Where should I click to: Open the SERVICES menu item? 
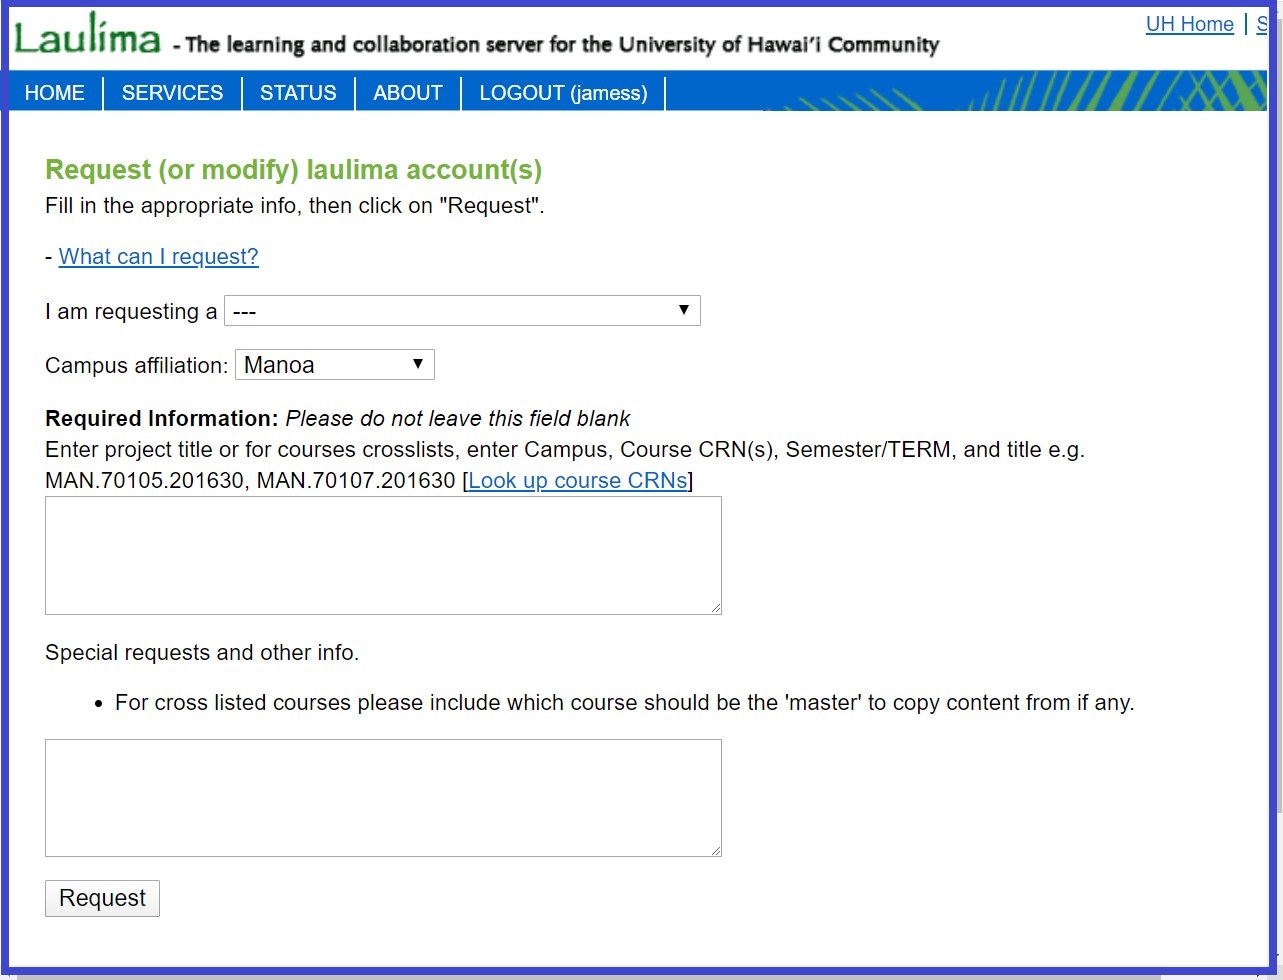coord(172,93)
